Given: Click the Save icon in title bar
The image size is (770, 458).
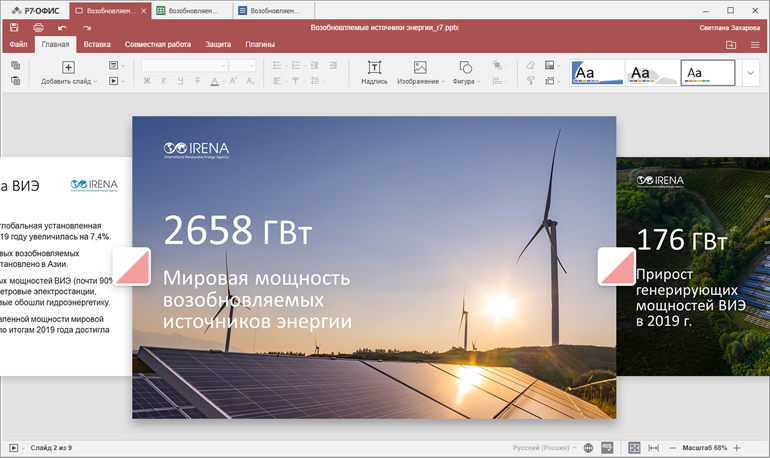Looking at the screenshot, I should pyautogui.click(x=15, y=28).
